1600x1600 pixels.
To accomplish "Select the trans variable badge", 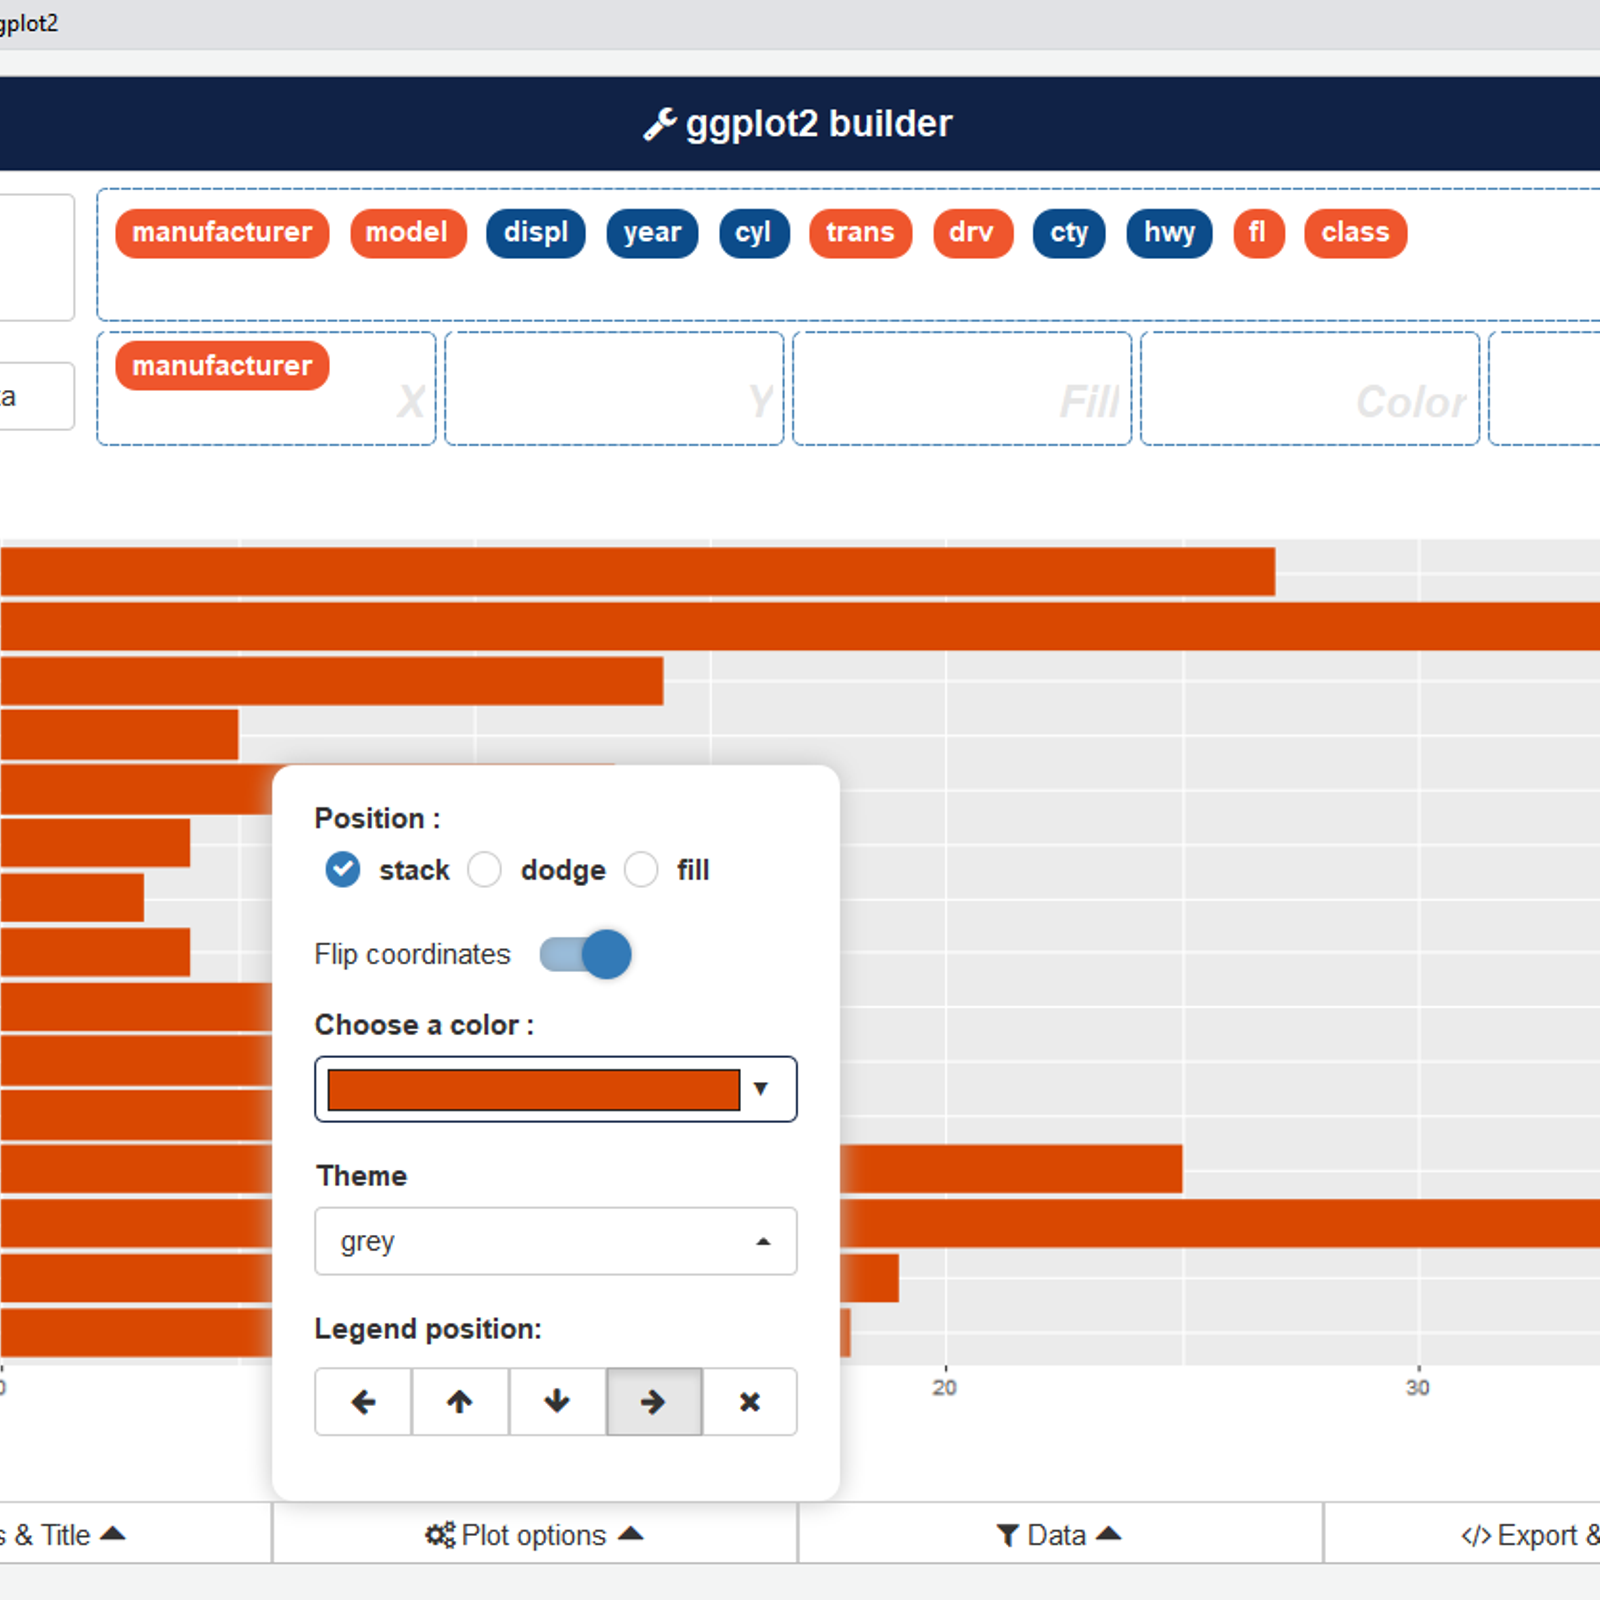I will coord(860,233).
